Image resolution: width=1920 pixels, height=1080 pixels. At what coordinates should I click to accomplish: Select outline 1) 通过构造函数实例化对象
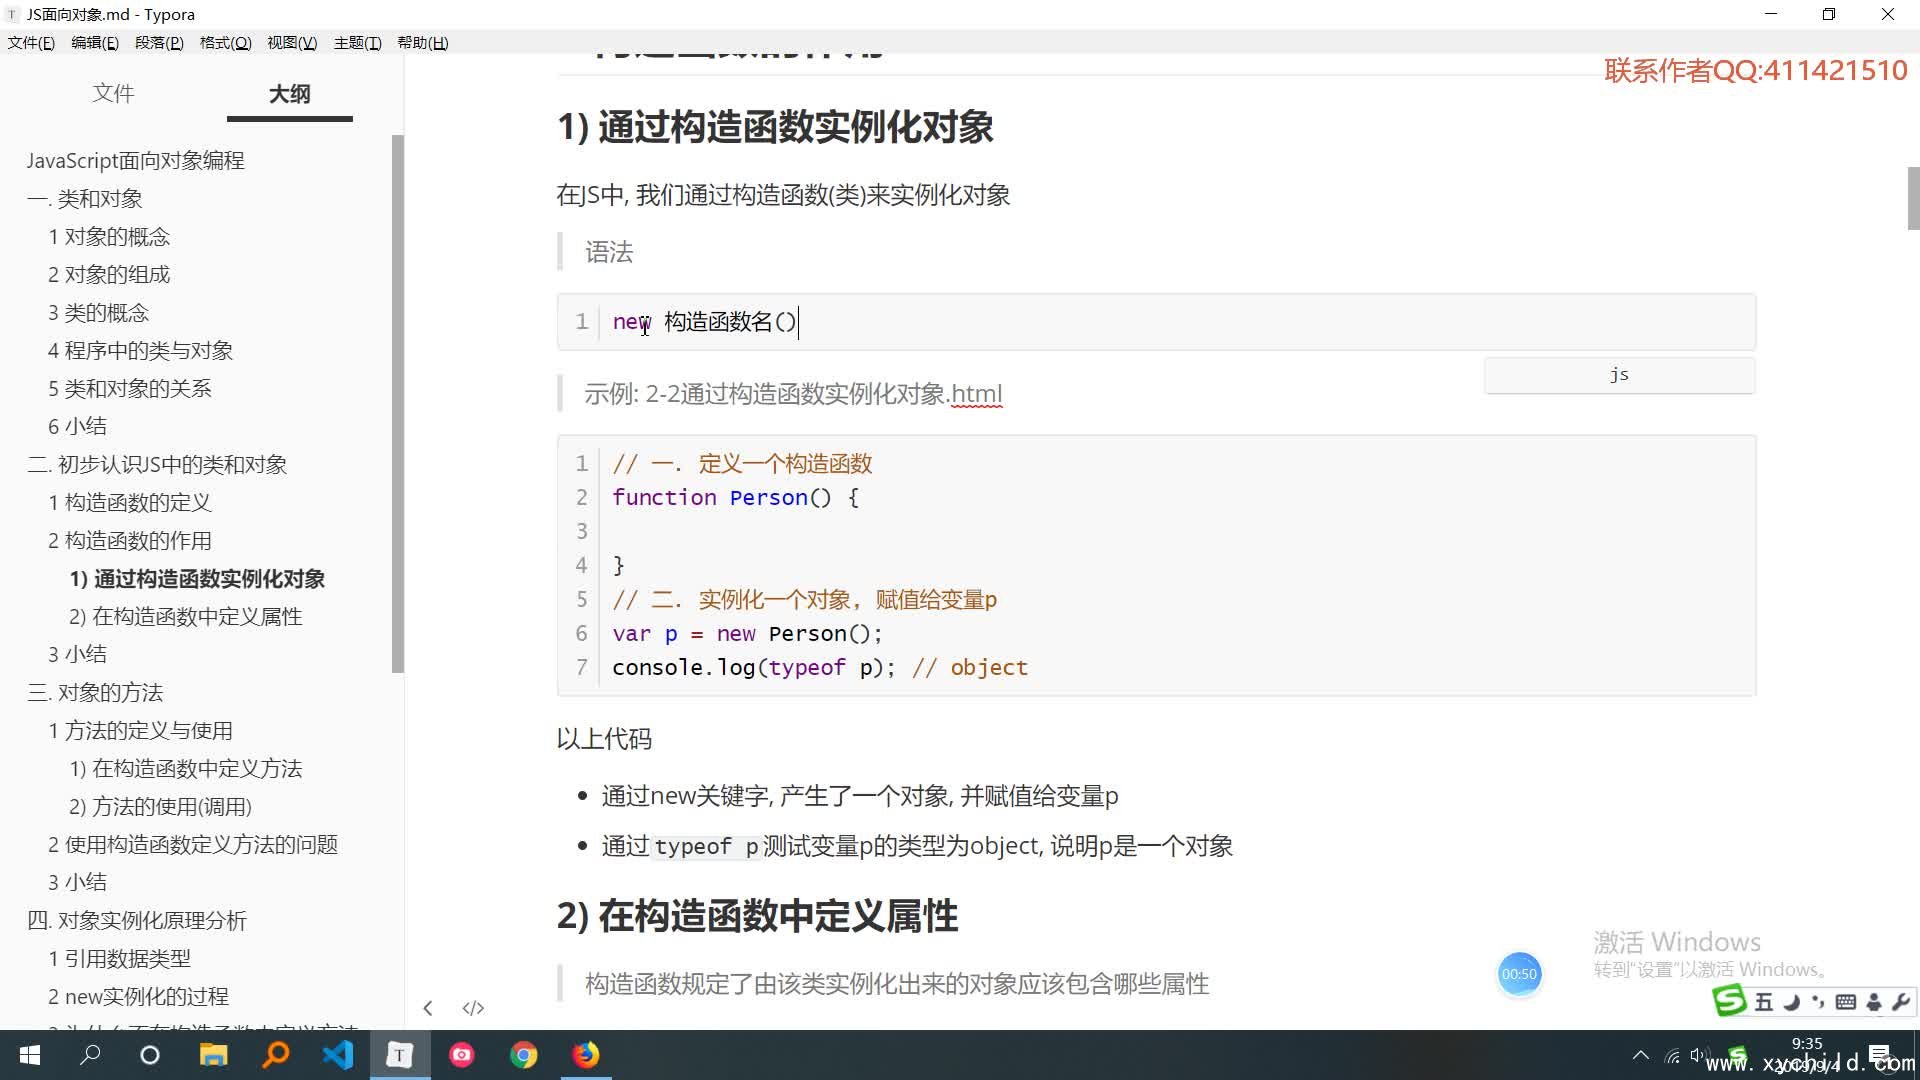pyautogui.click(x=197, y=579)
